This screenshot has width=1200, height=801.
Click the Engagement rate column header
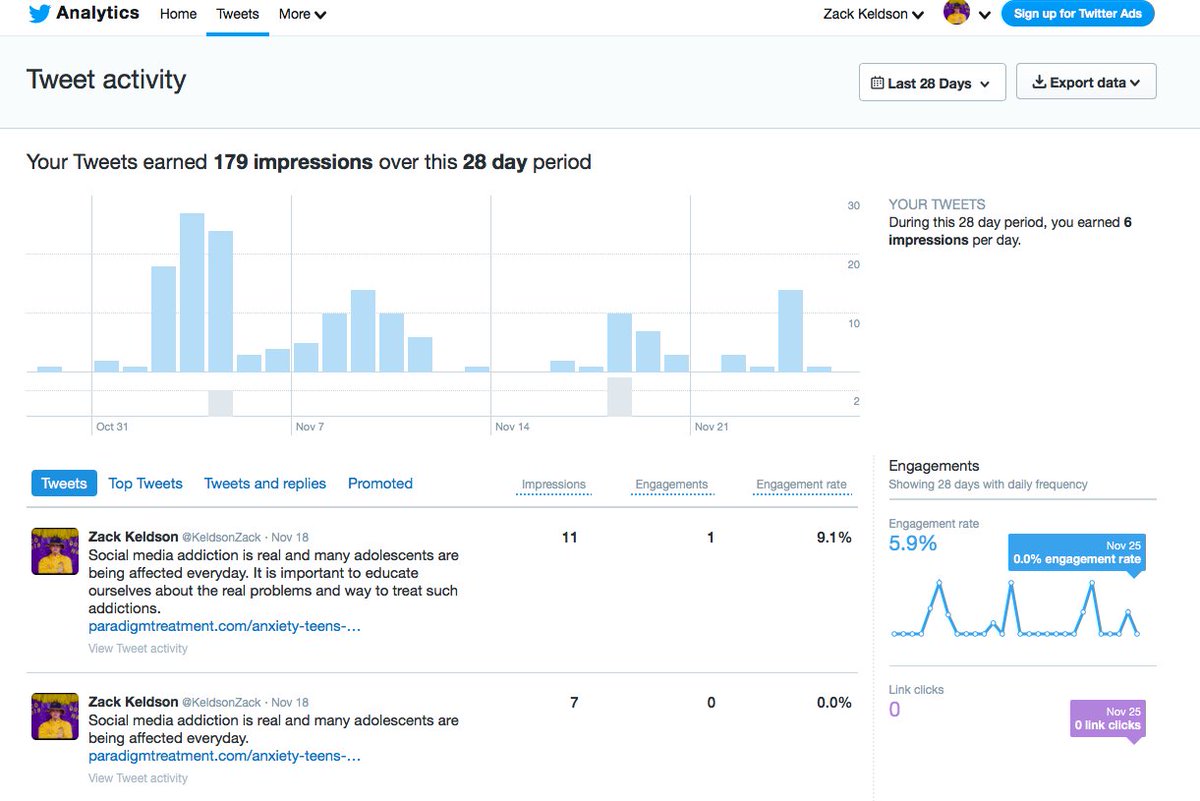[x=801, y=485]
